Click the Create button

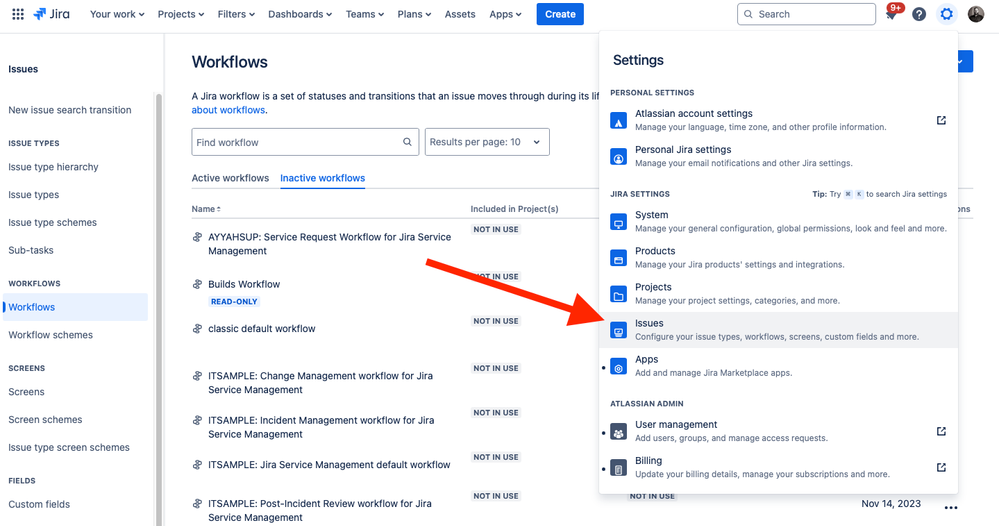tap(560, 14)
